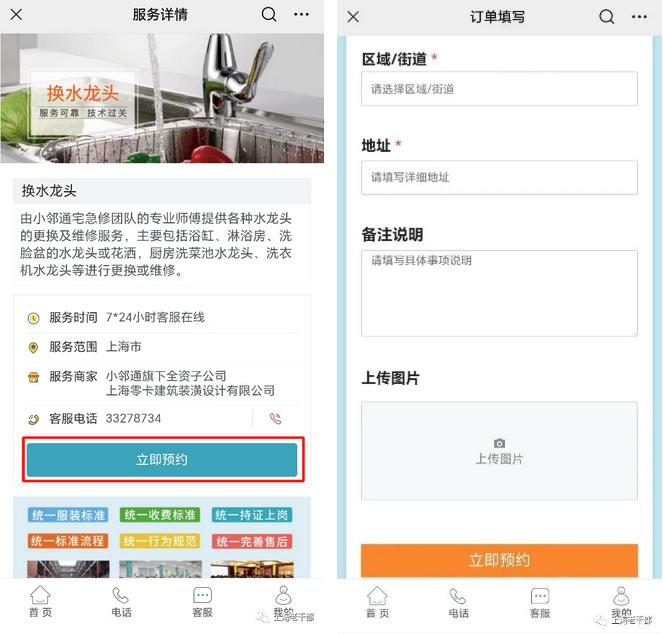Image resolution: width=663 pixels, height=634 pixels.
Task: Tap the 7*24小时客服在线 text
Action: [155, 317]
